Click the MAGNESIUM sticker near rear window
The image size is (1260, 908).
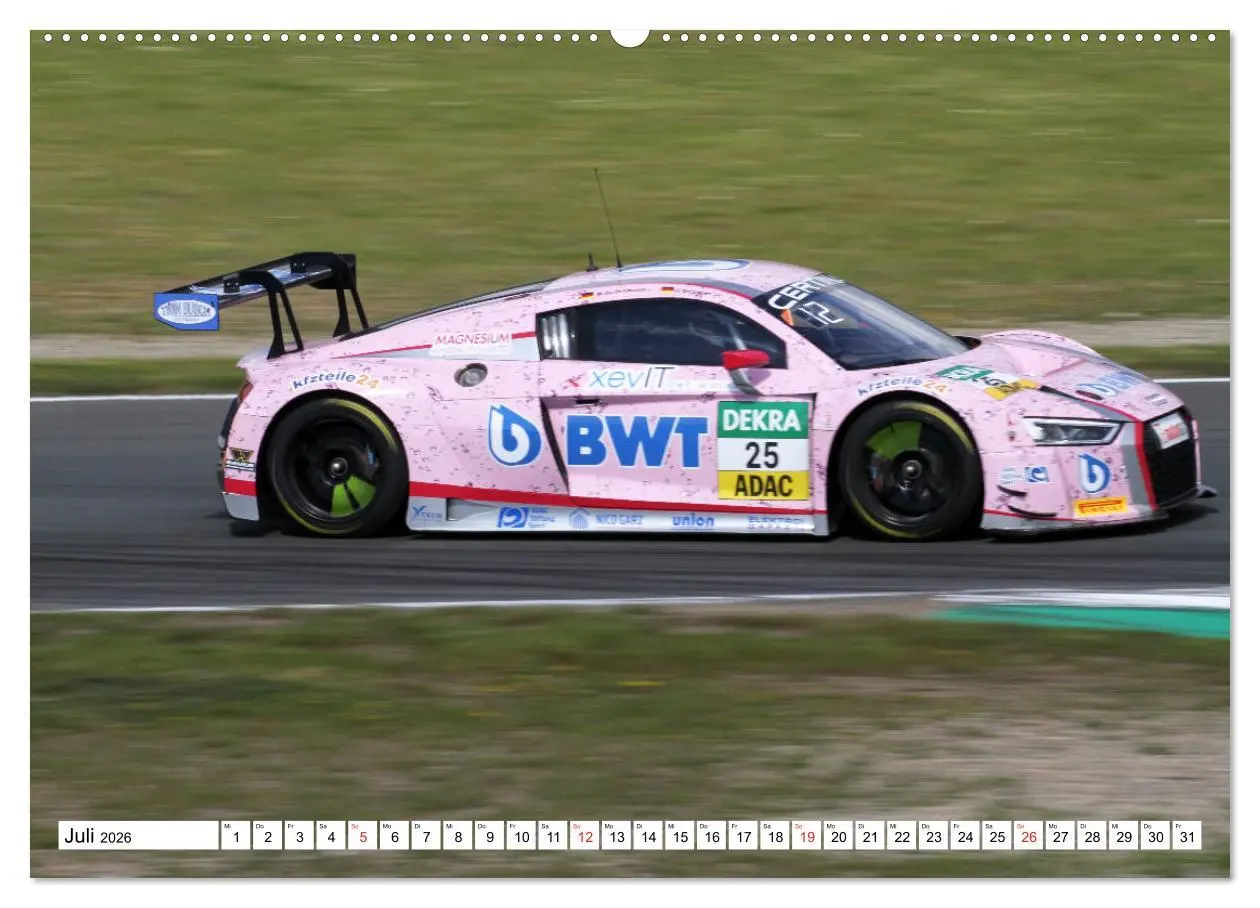(x=472, y=340)
